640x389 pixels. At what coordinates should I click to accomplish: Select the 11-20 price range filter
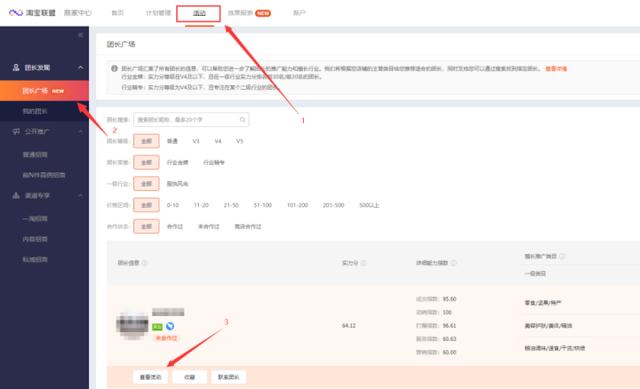pos(201,205)
